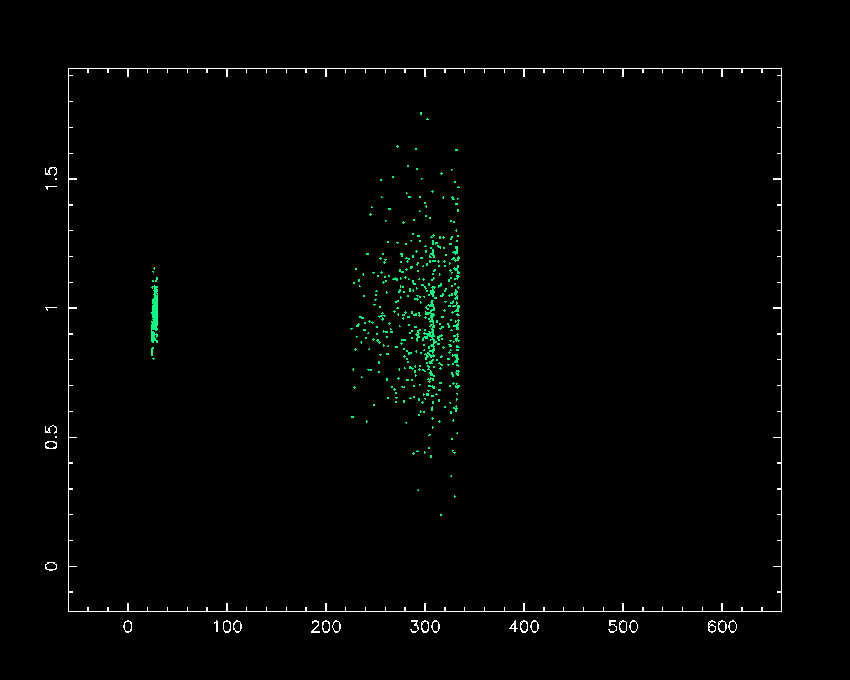Click the x-axis label 300

tap(425, 627)
